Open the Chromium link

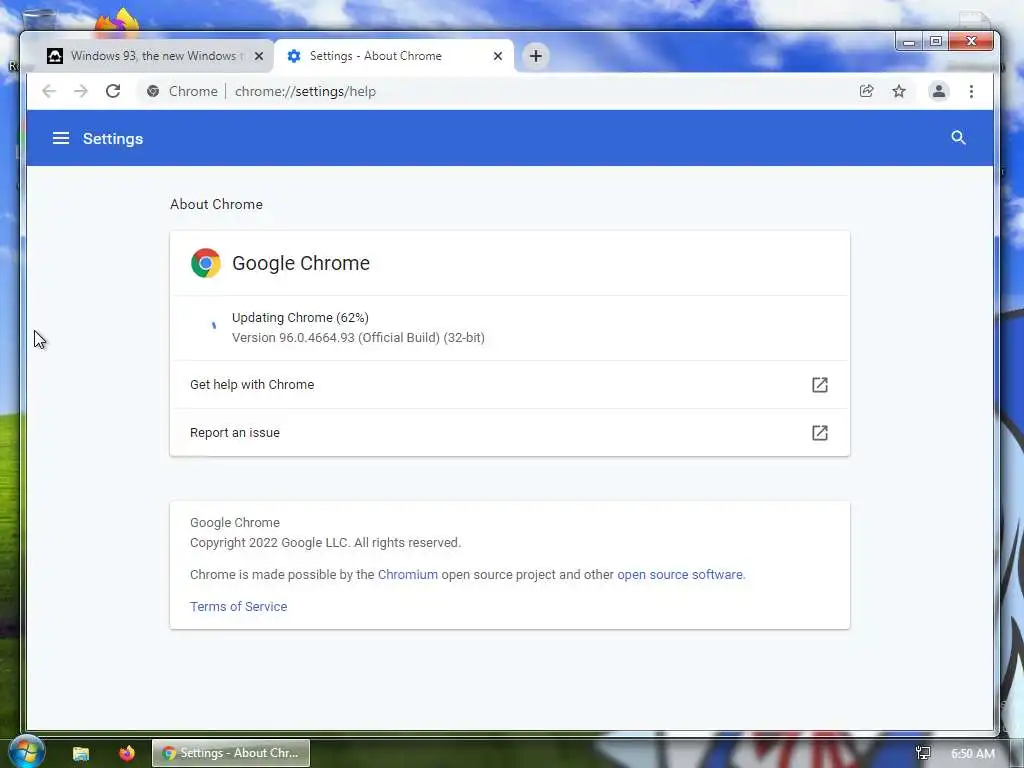pos(408,575)
